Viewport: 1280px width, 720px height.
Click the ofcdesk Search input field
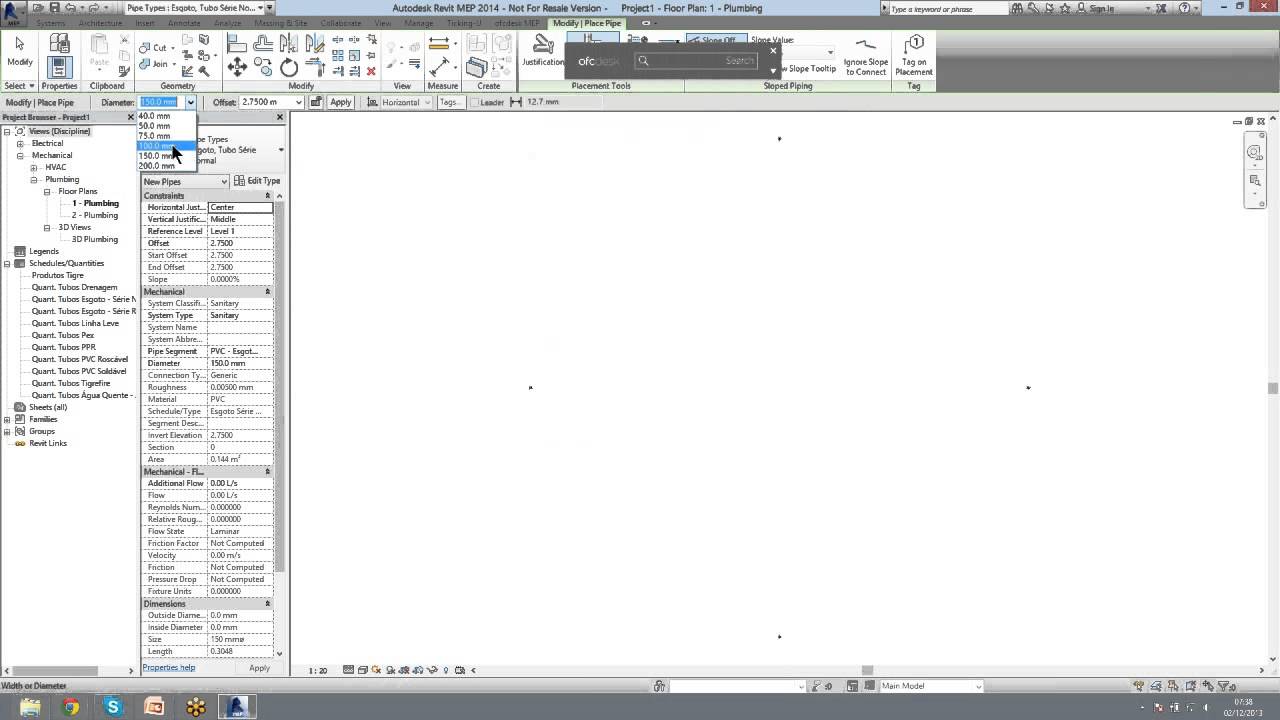point(696,61)
